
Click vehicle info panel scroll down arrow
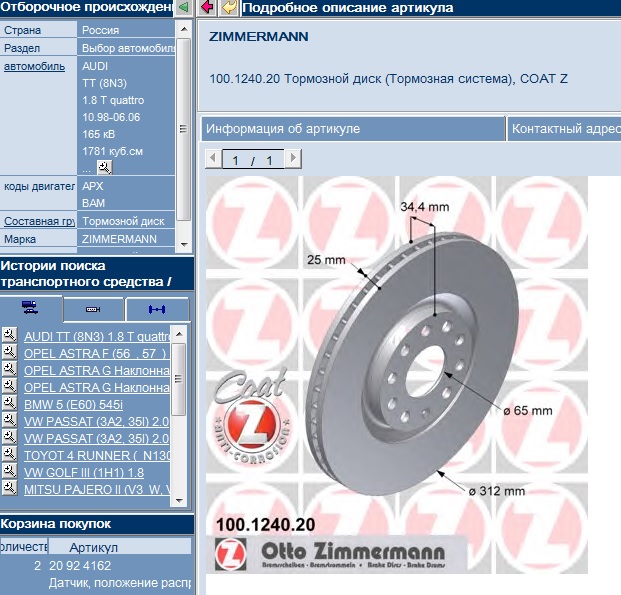point(184,244)
